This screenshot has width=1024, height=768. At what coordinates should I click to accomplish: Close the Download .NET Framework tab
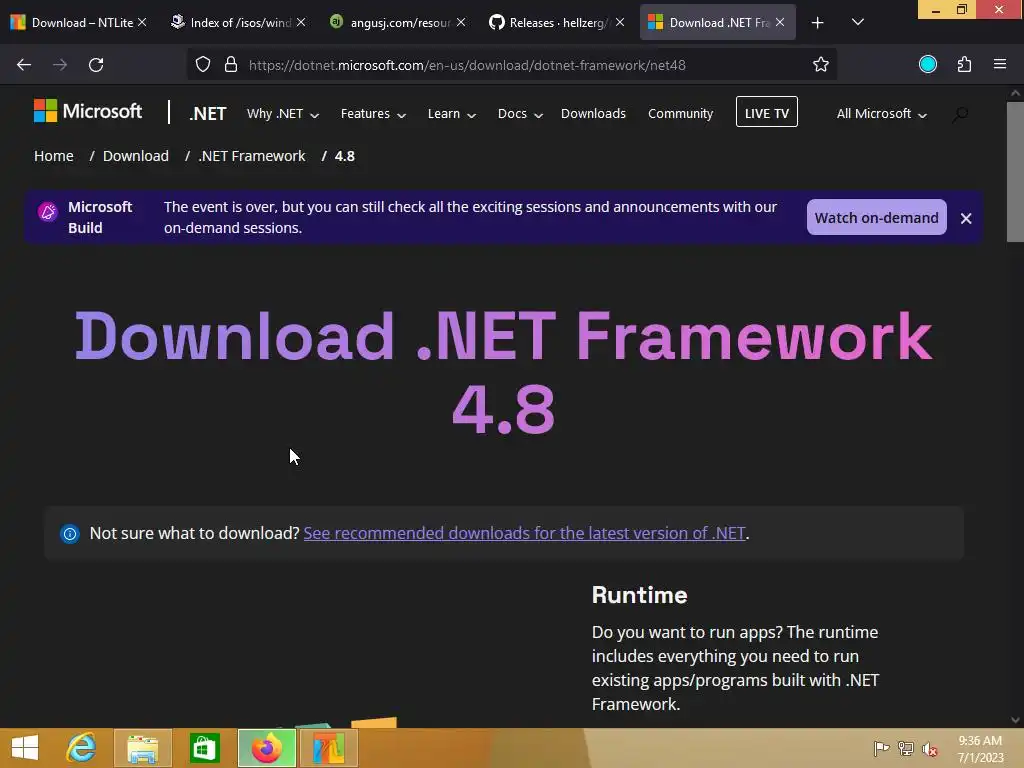[x=780, y=22]
